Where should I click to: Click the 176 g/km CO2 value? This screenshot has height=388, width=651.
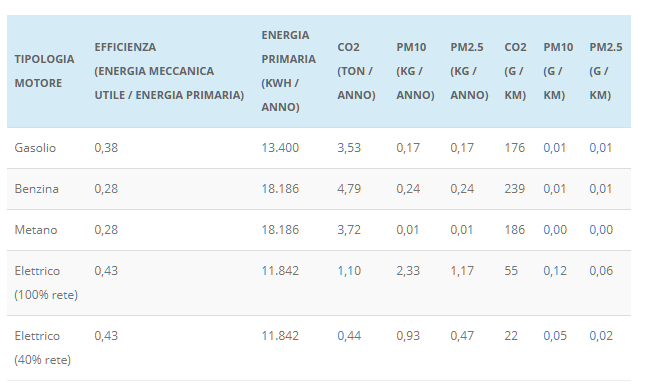pos(515,148)
